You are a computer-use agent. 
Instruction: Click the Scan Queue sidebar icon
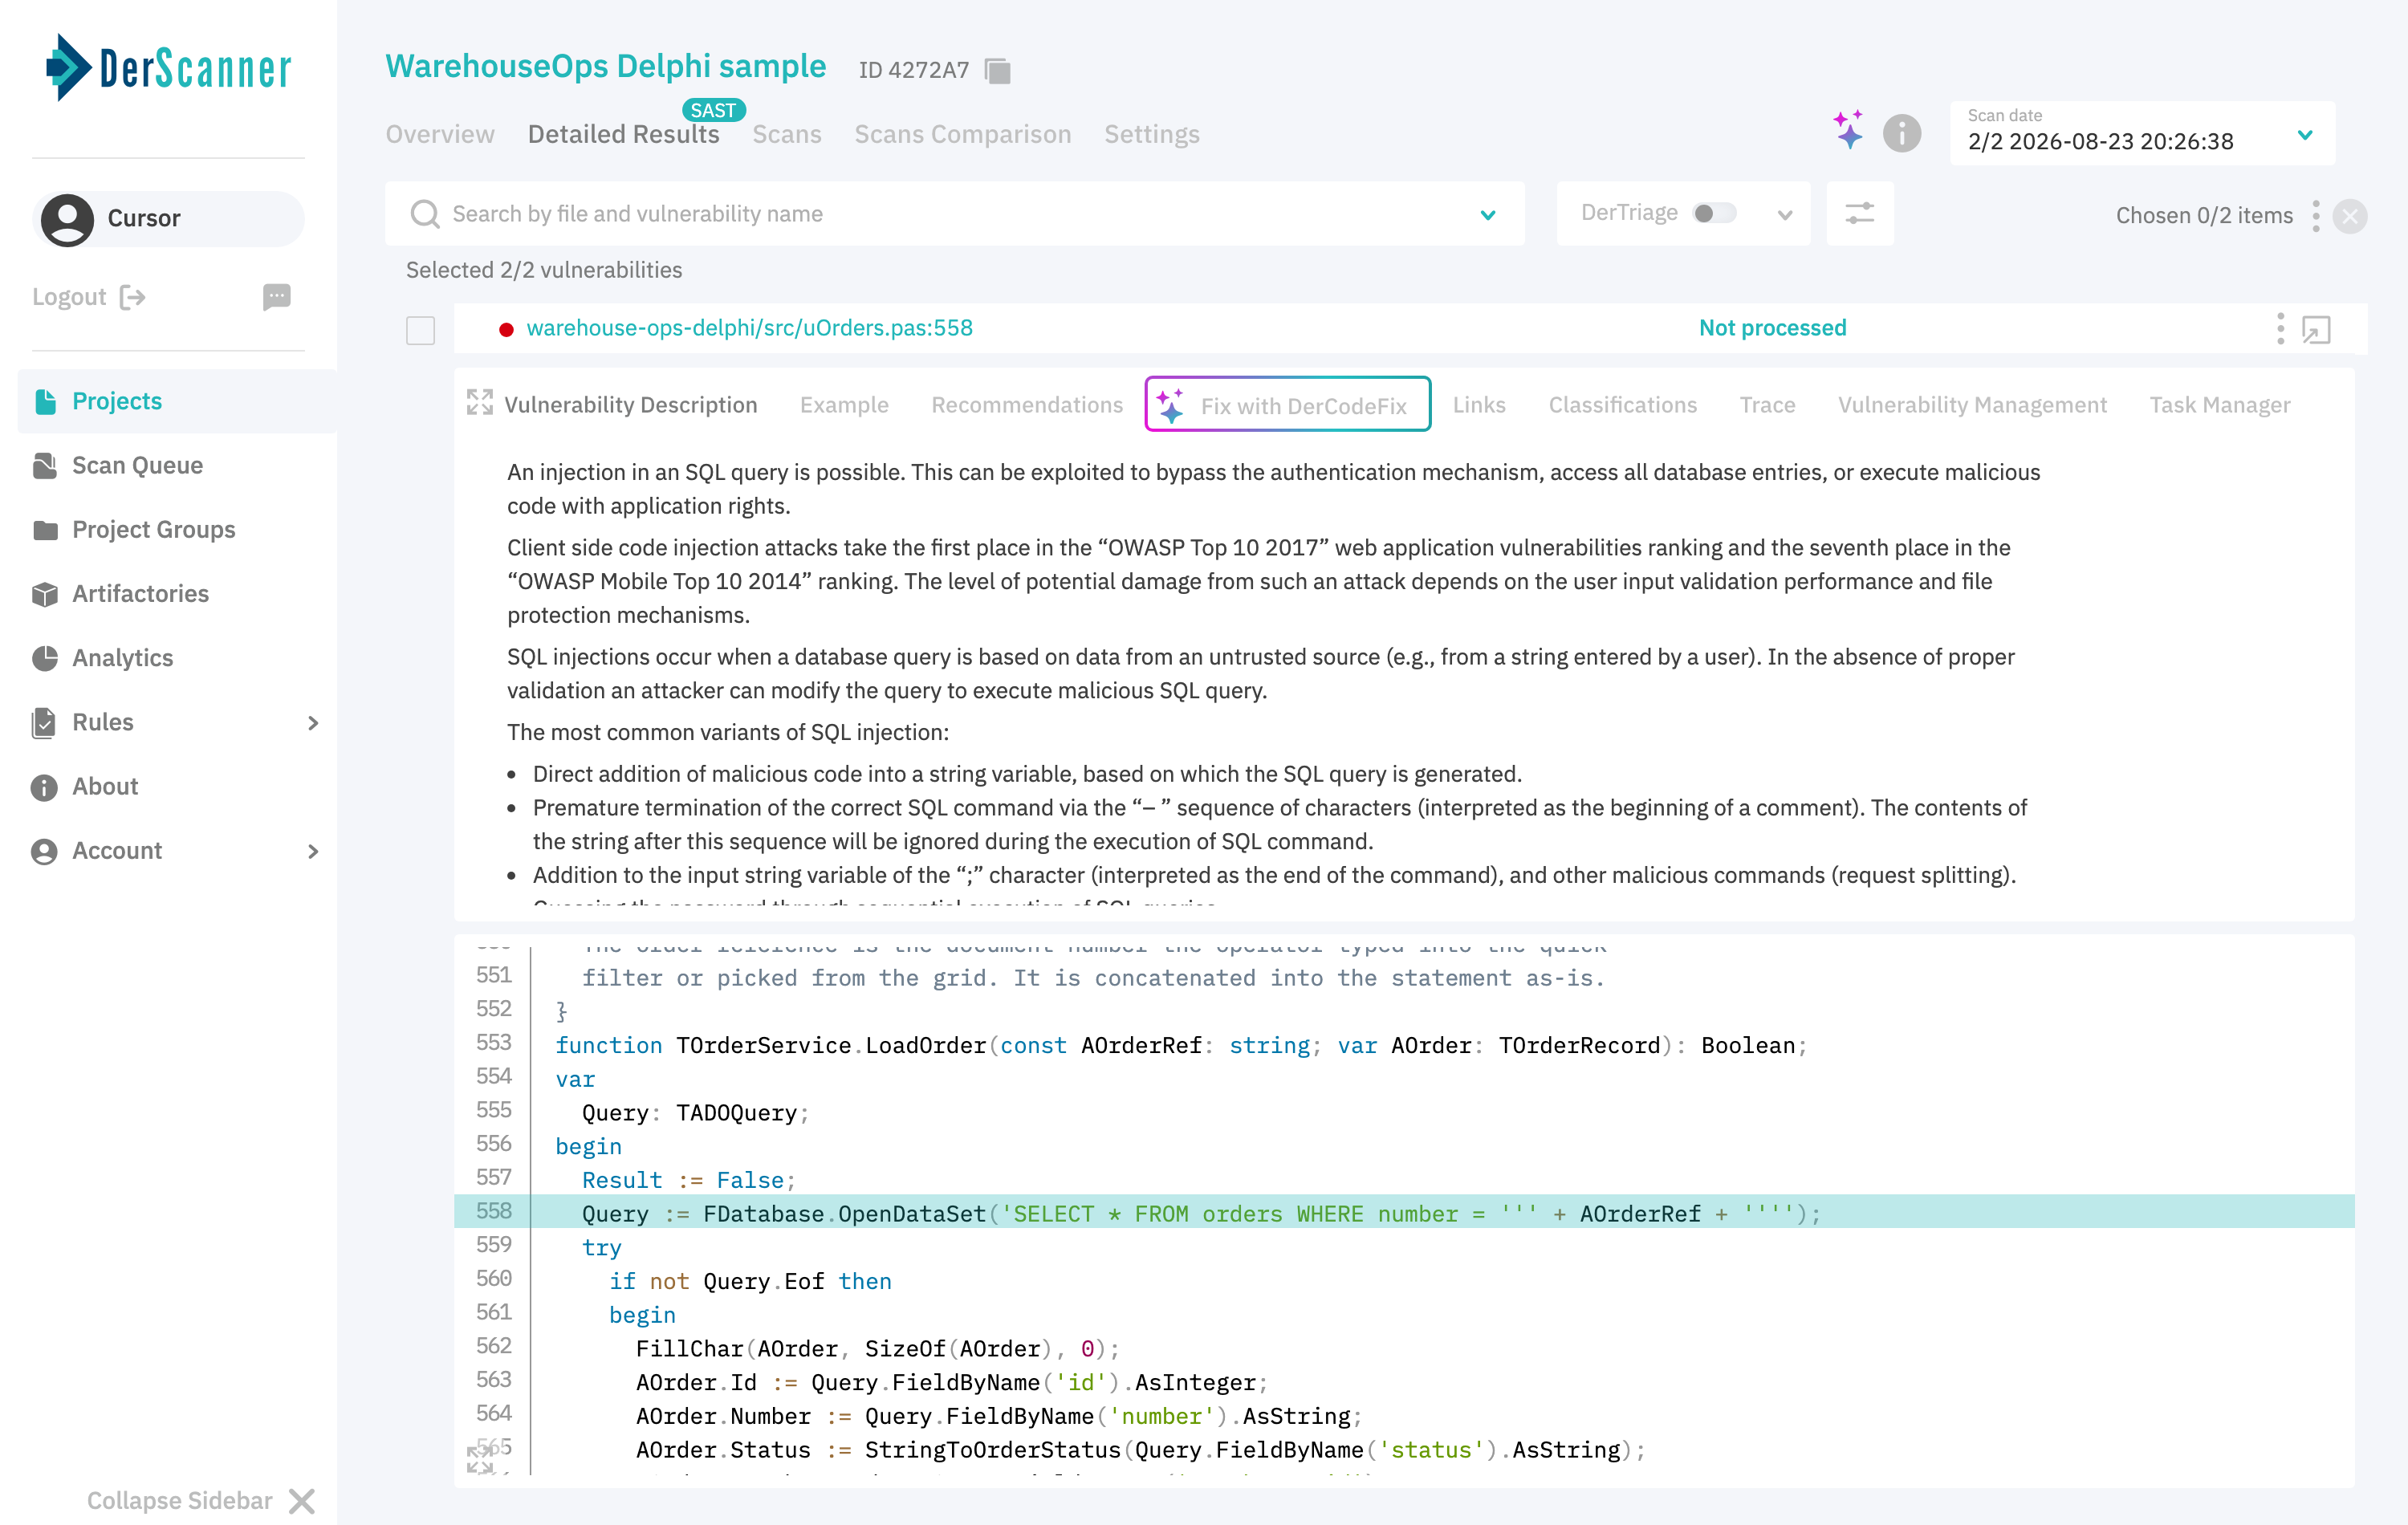click(x=45, y=465)
